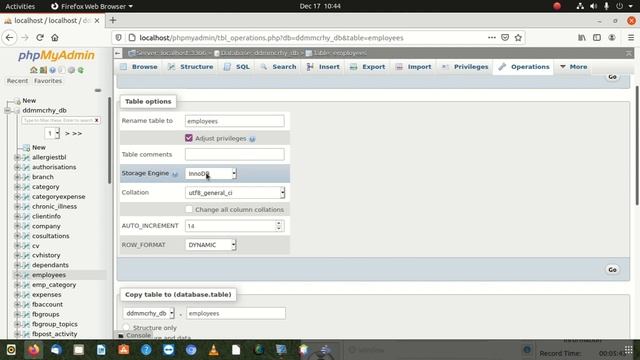Select Structure only radio button
Image resolution: width=640 pixels, height=360 pixels.
point(126,327)
